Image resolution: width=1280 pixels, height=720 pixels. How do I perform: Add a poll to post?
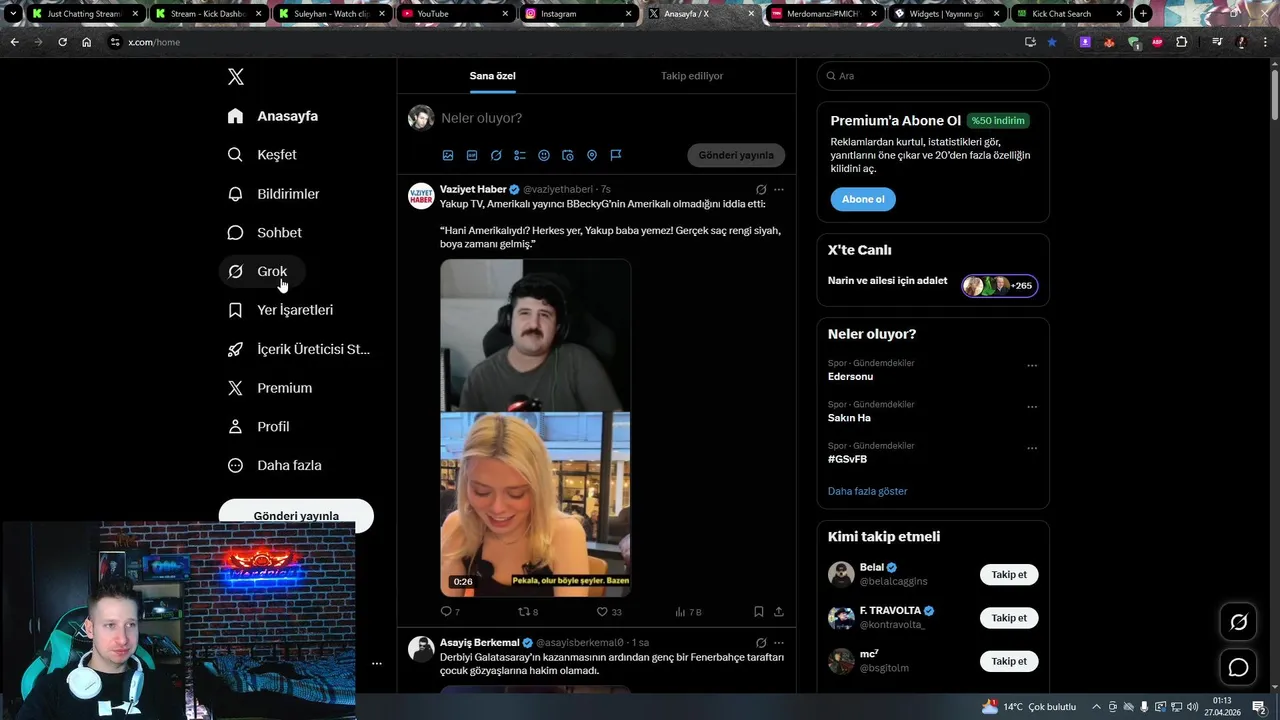(x=520, y=155)
